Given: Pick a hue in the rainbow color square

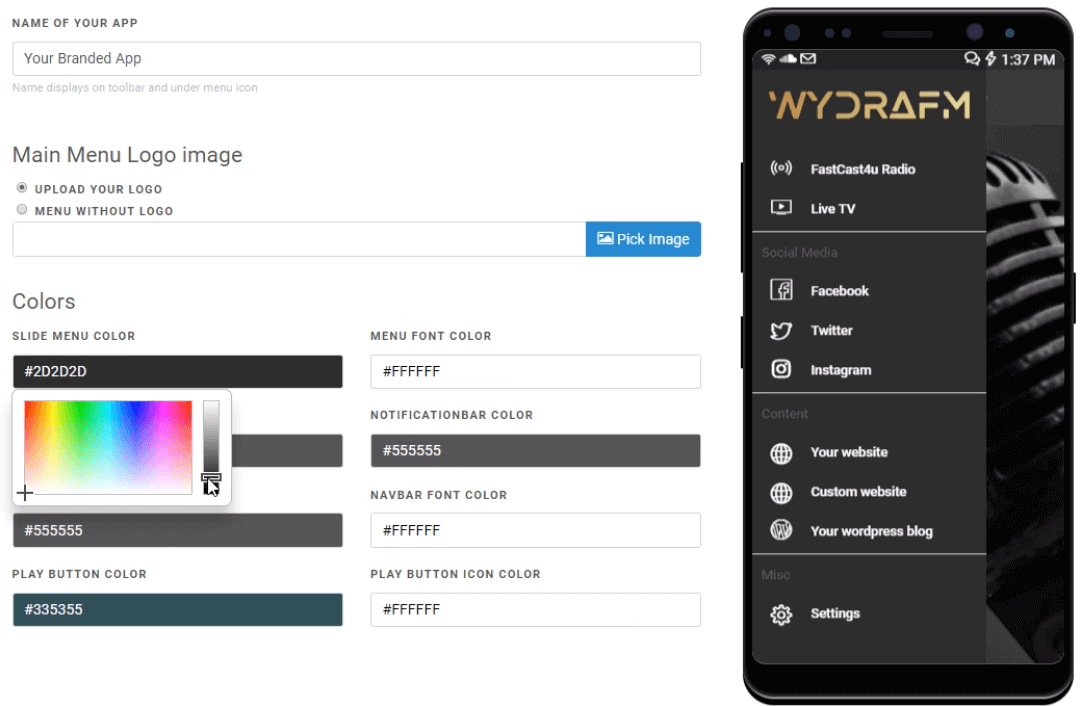Looking at the screenshot, I should 108,447.
